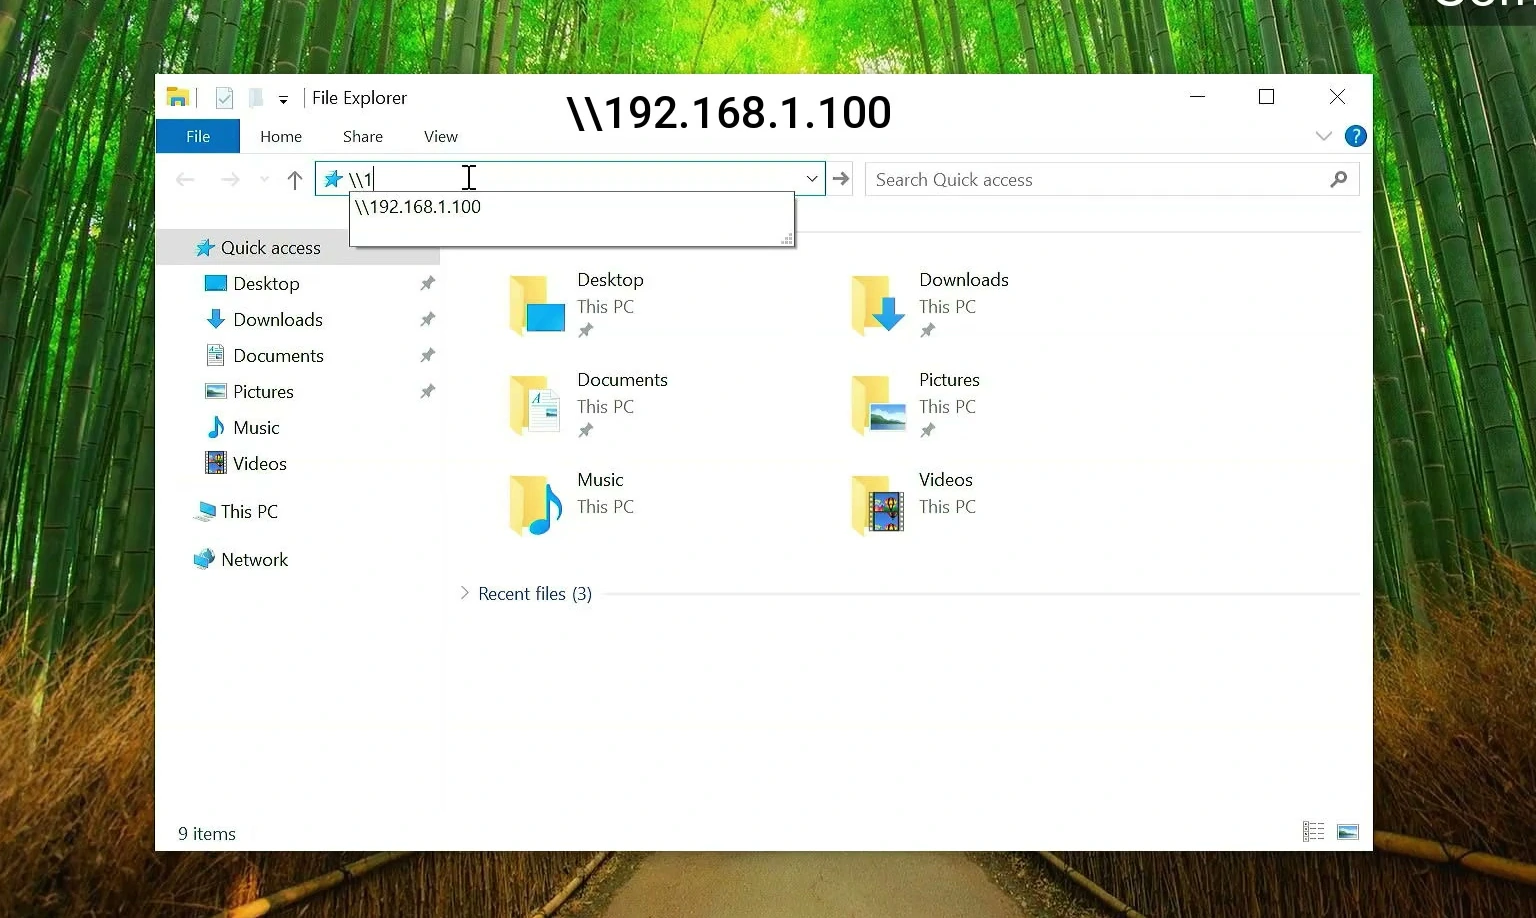Maximize the File Explorer window
The height and width of the screenshot is (918, 1536).
point(1267,97)
